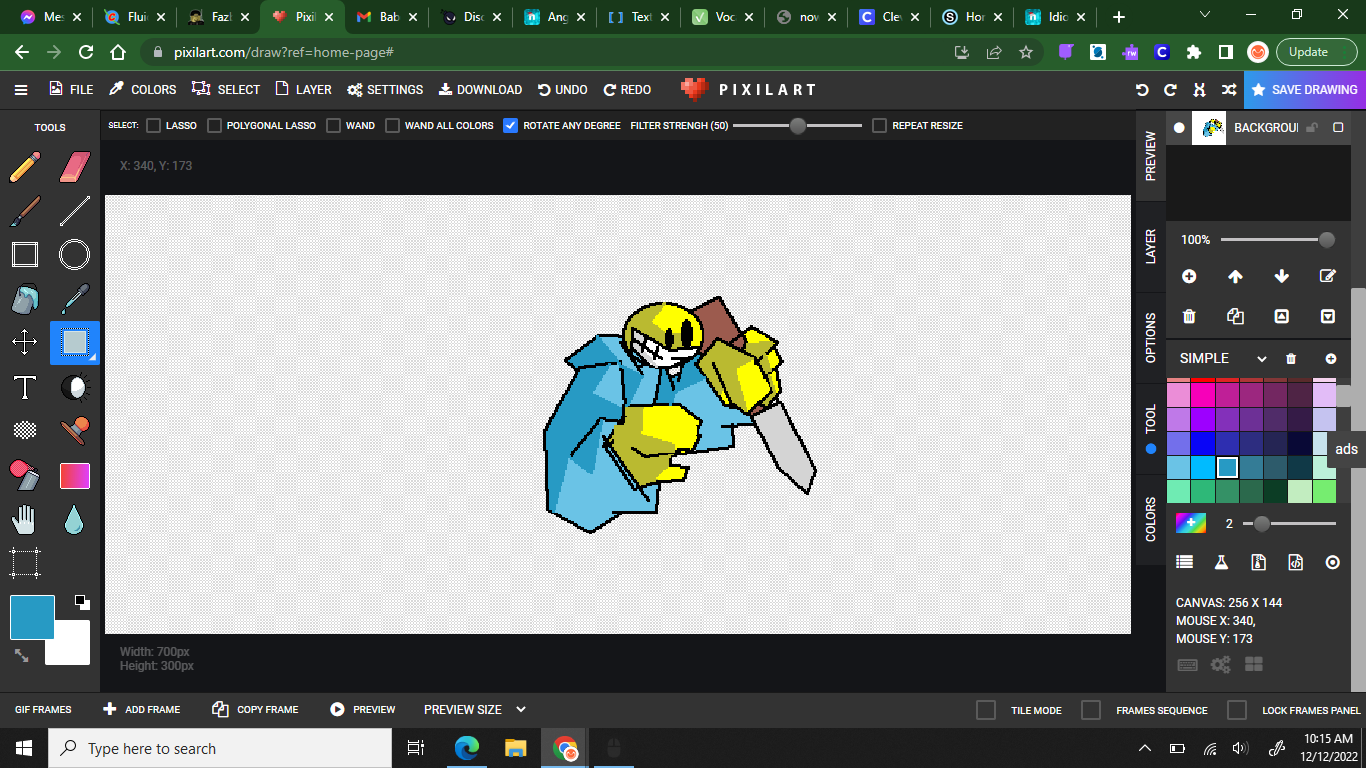Turn on Tile Mode checkbox
This screenshot has width=1366, height=768.
coord(986,710)
